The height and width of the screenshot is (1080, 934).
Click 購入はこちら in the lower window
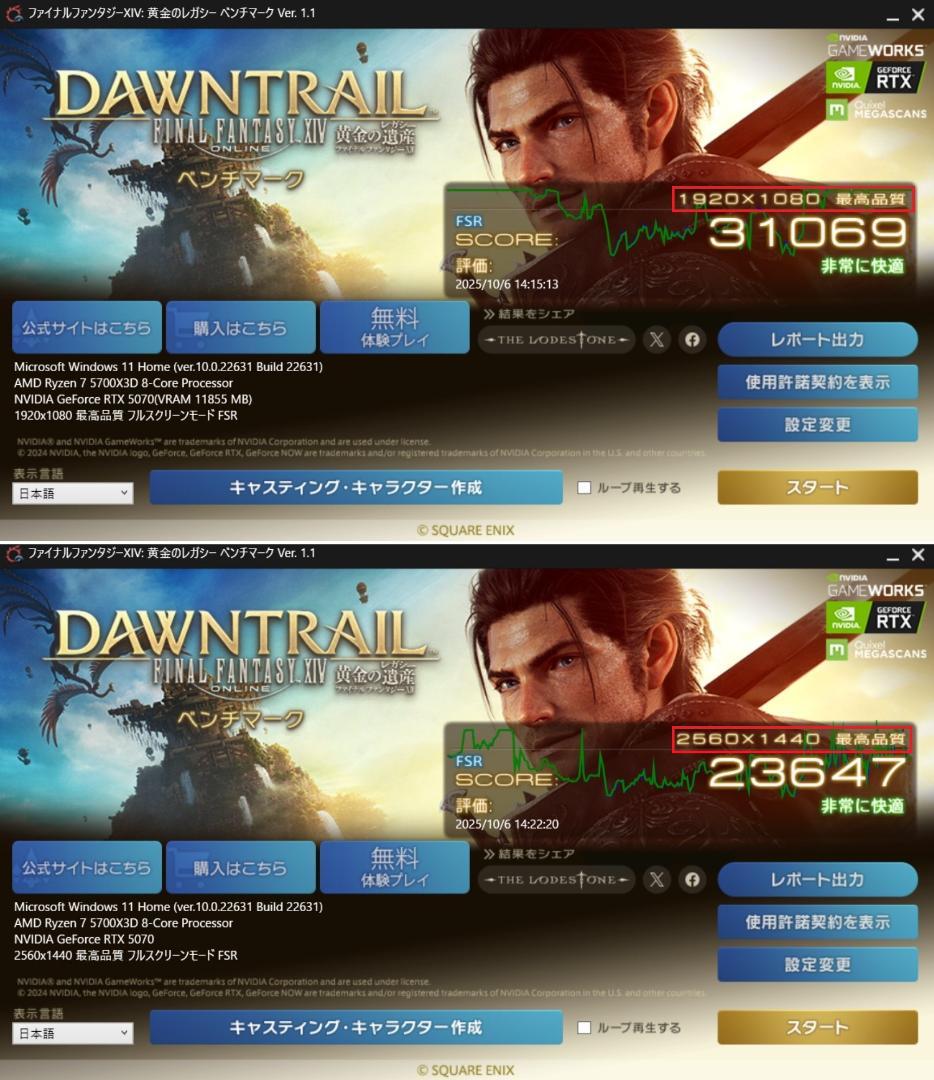[240, 867]
